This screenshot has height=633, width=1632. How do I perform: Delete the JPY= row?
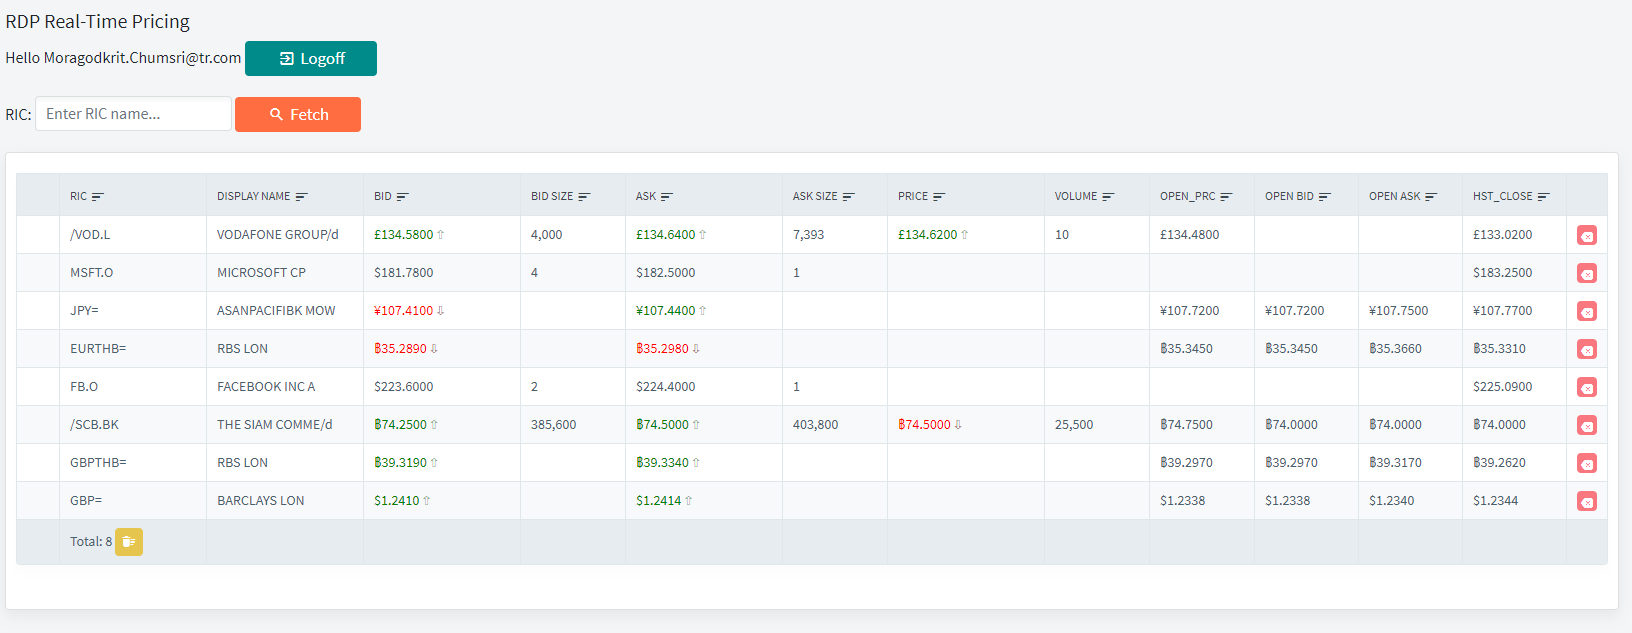1587,311
